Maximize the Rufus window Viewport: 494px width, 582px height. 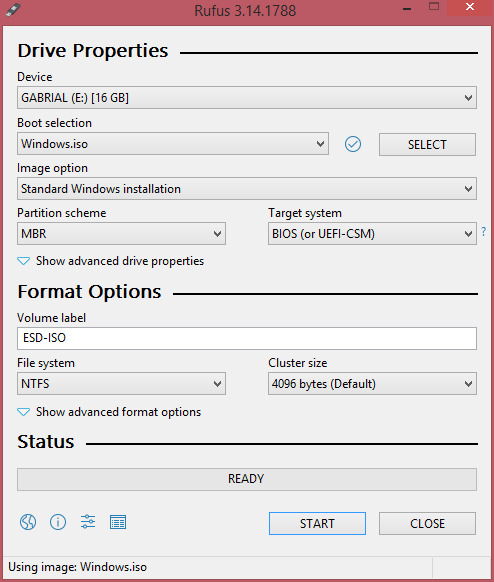(434, 7)
